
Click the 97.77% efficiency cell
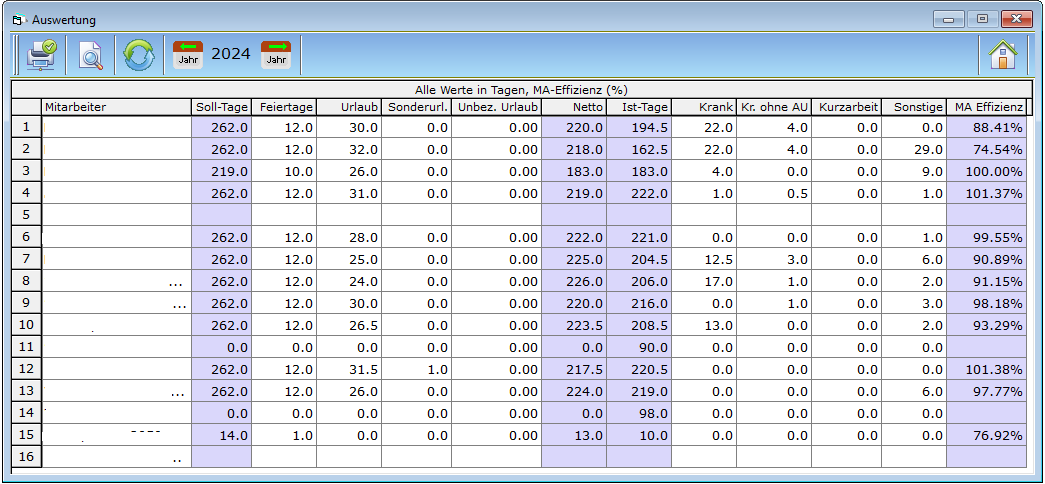tap(986, 391)
